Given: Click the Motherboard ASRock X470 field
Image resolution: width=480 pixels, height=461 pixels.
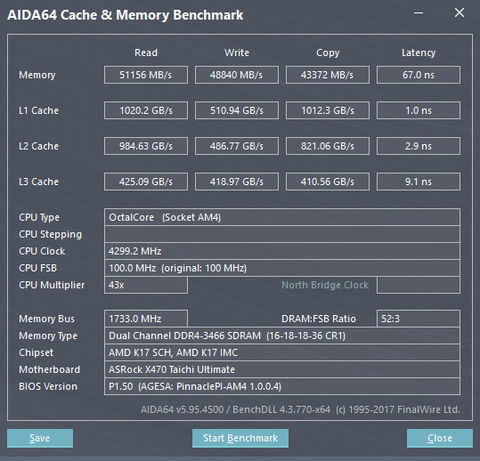Looking at the screenshot, I should pos(282,369).
